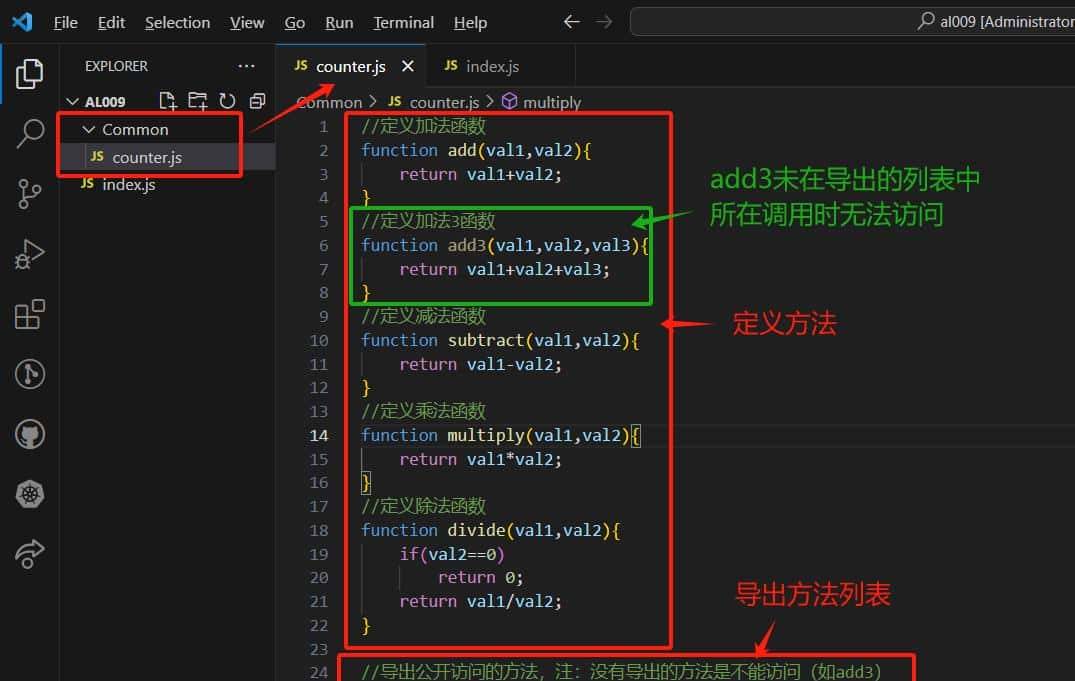Viewport: 1075px width, 681px height.
Task: Open the Search view icon
Action: pyautogui.click(x=30, y=134)
